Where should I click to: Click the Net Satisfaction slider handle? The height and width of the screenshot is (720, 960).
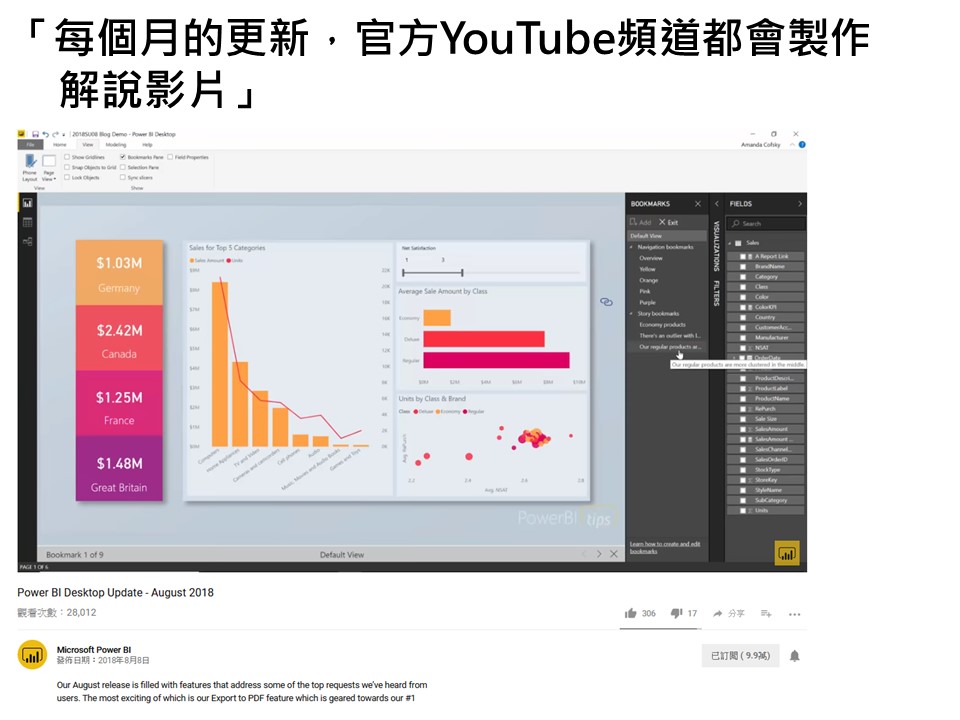462,272
